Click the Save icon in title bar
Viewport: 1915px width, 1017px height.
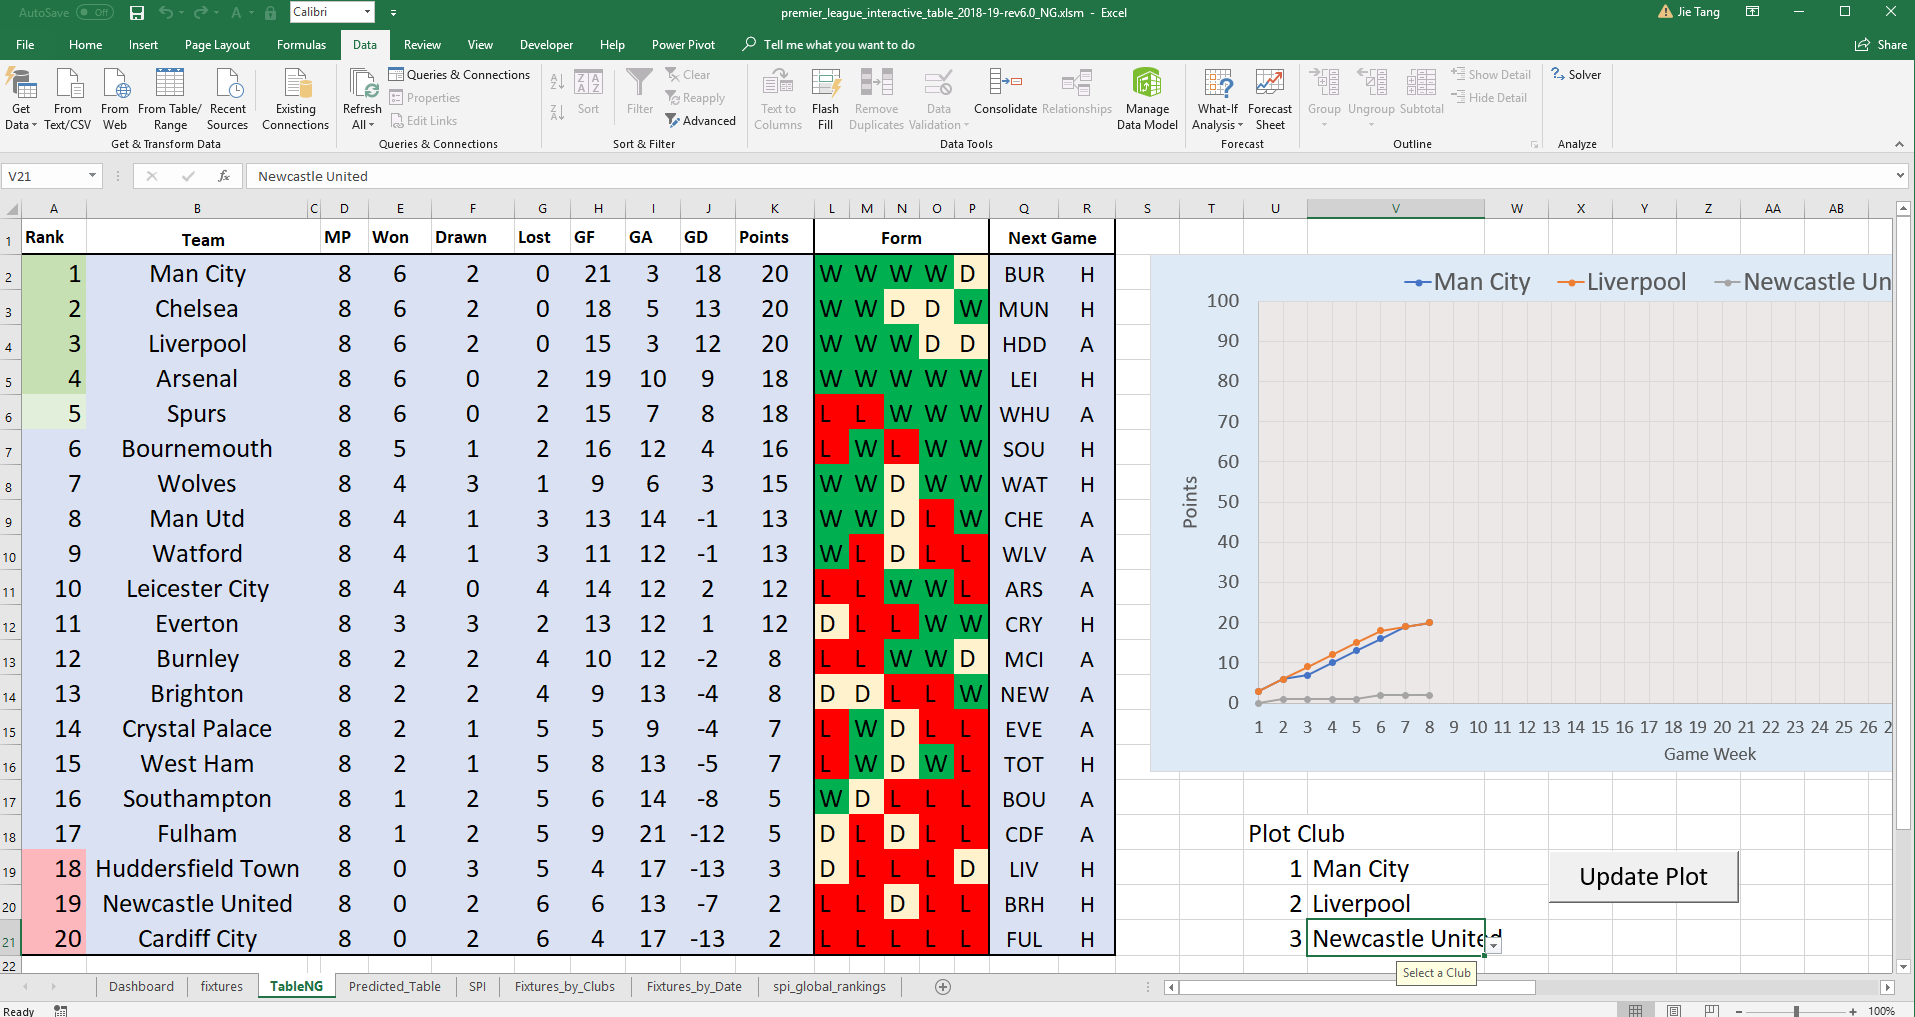pos(137,13)
